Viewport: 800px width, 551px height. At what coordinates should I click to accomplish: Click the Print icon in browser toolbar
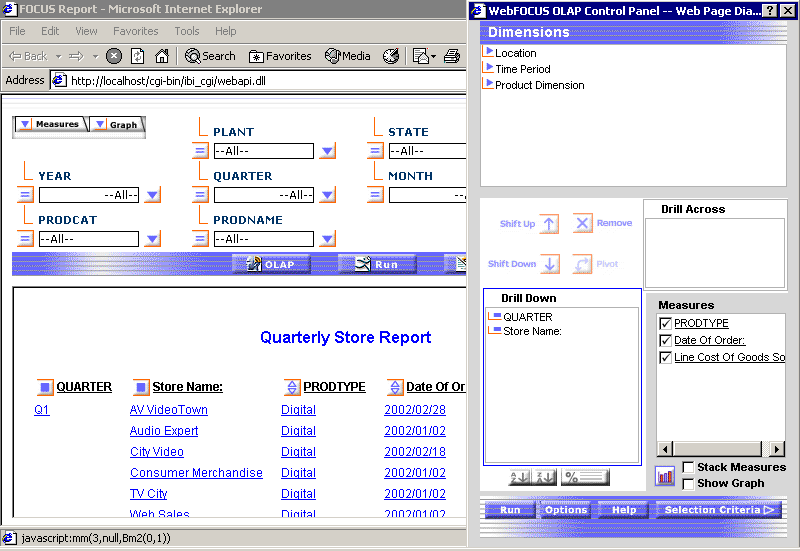coord(452,56)
